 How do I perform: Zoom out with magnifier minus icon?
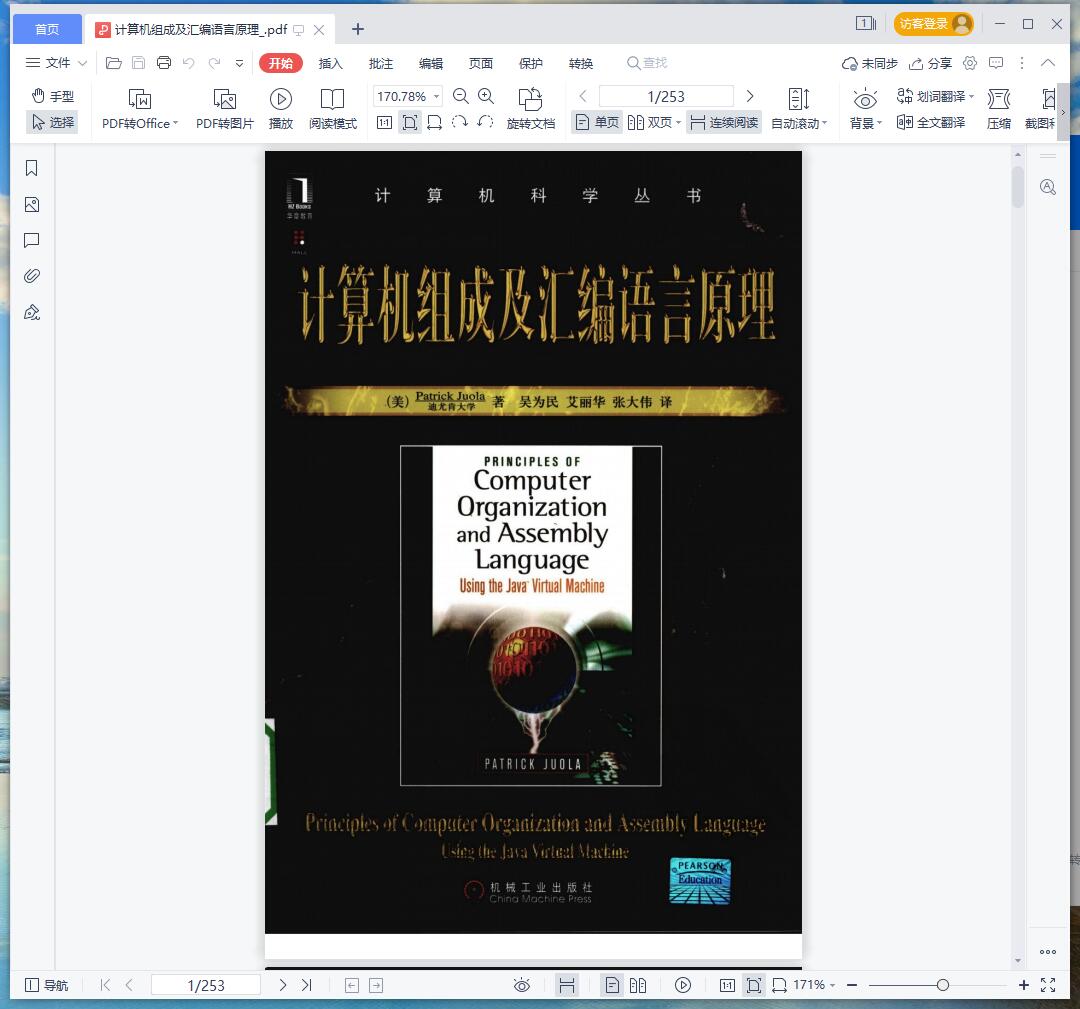pyautogui.click(x=461, y=96)
